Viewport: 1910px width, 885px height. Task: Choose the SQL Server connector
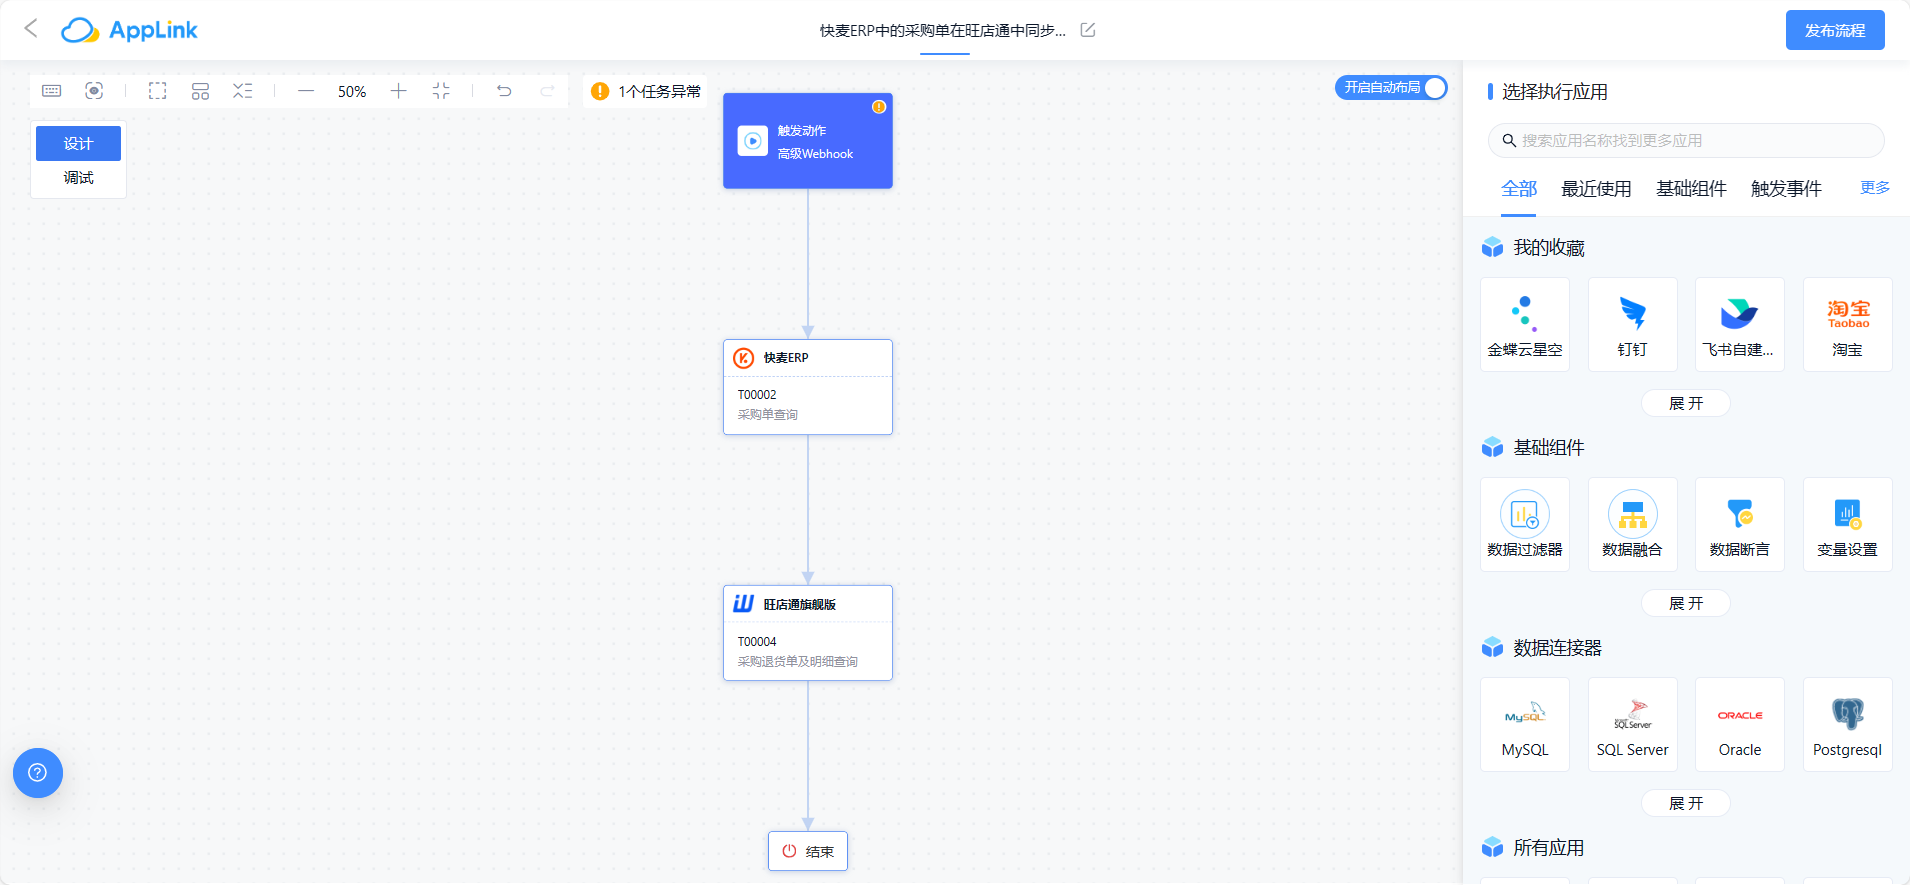1633,725
